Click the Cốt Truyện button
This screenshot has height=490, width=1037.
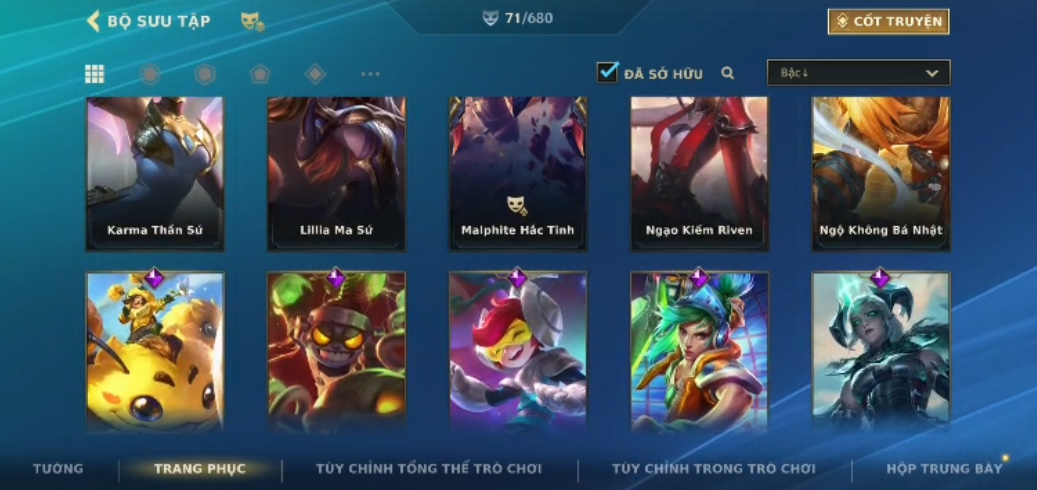(888, 22)
